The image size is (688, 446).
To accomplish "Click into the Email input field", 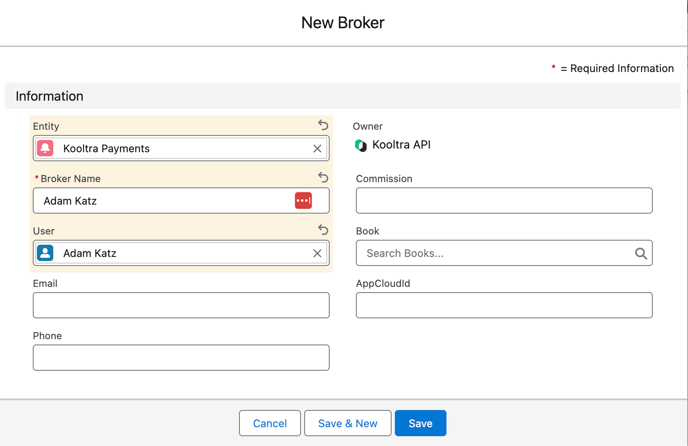I will [x=181, y=305].
